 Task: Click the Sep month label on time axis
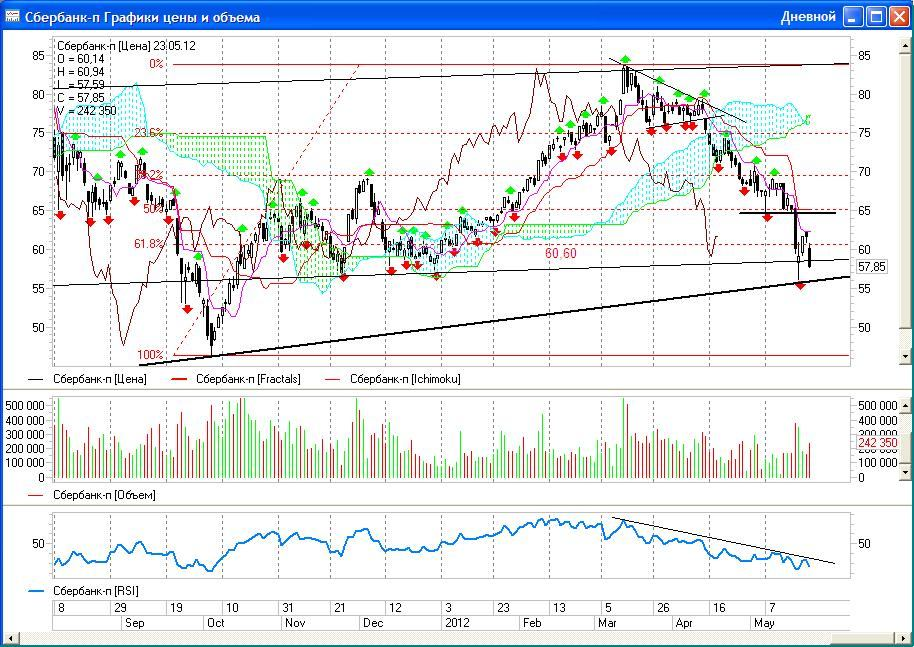tap(135, 623)
